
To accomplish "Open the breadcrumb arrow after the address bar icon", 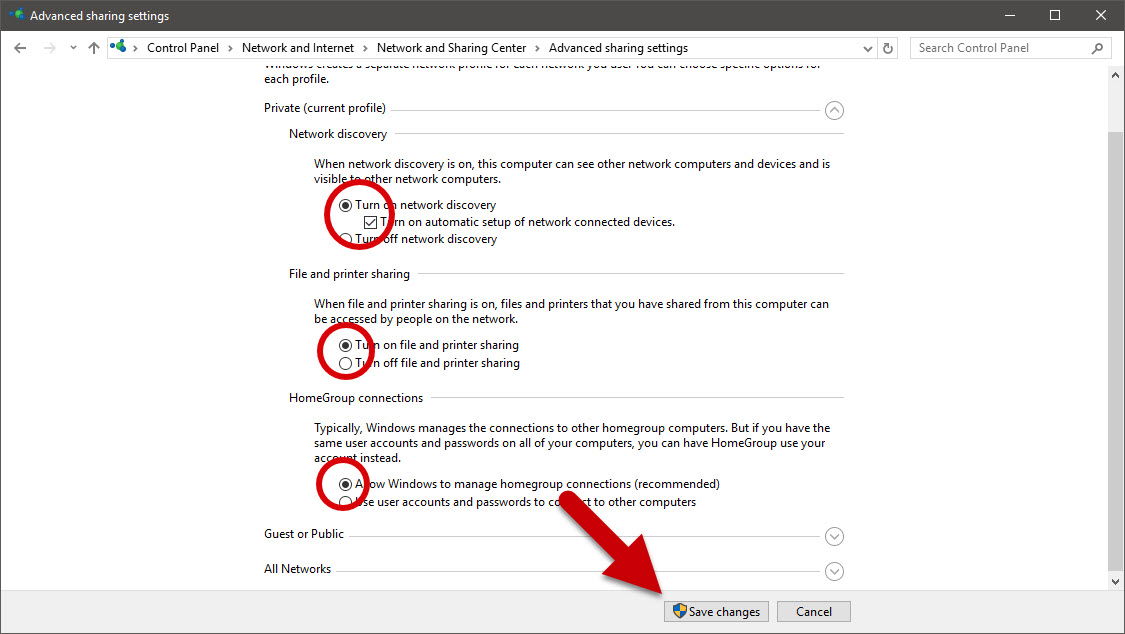I will point(136,48).
